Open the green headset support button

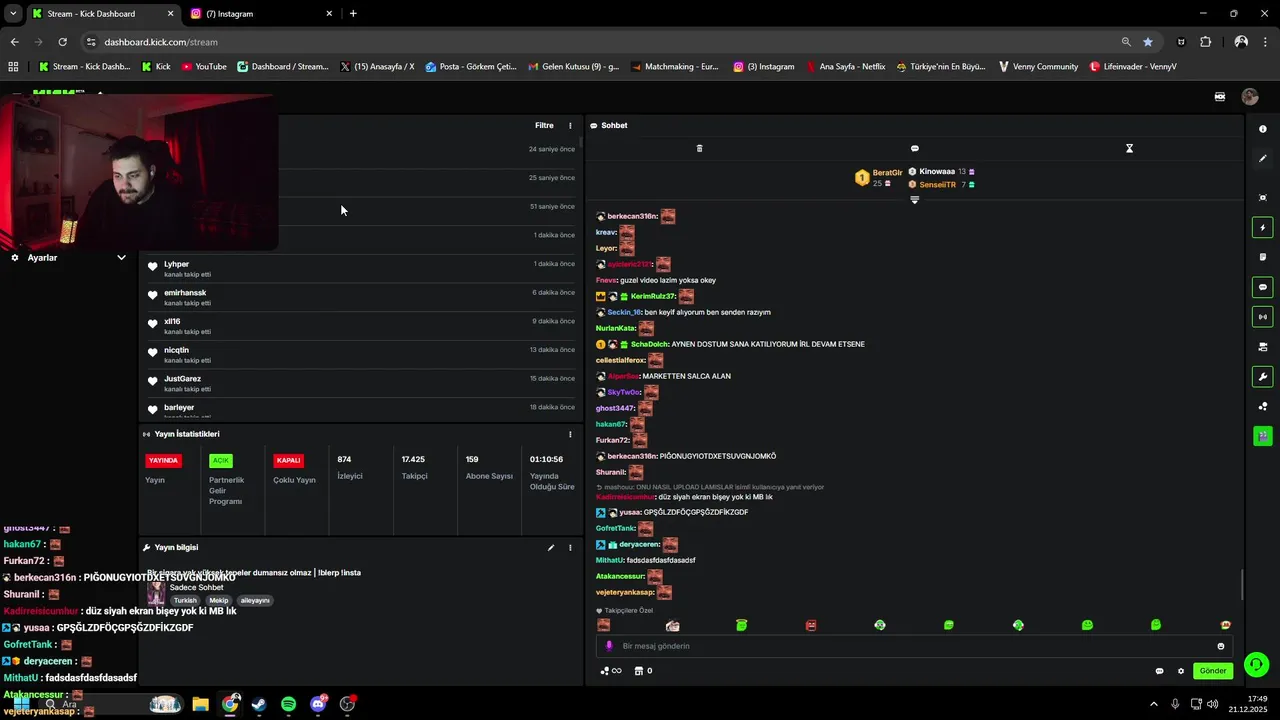coord(1257,664)
